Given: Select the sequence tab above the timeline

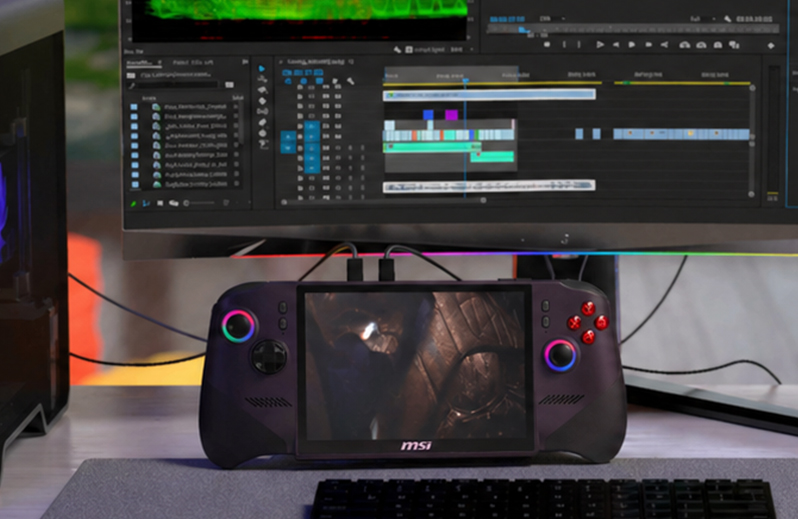Looking at the screenshot, I should [316, 62].
